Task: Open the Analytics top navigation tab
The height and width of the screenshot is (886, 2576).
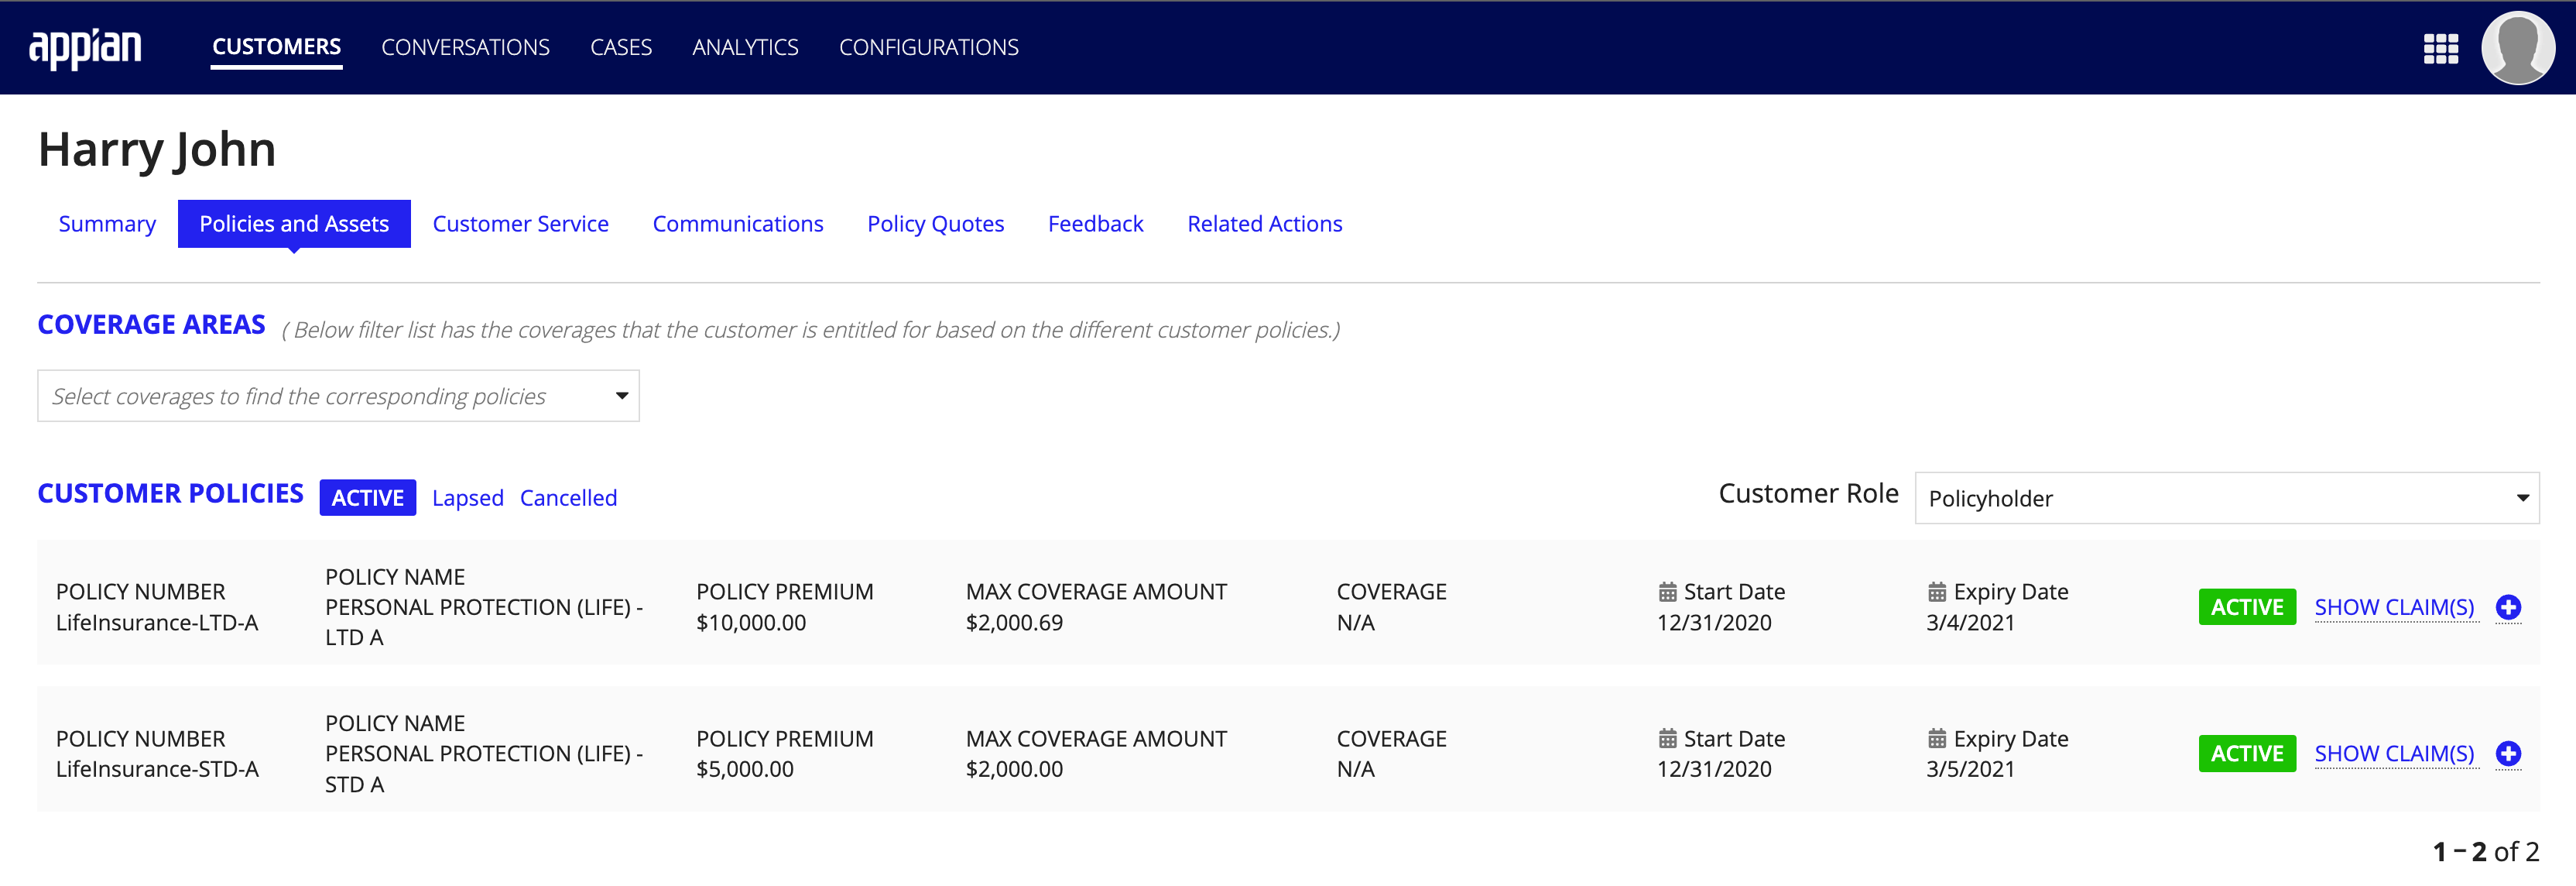Action: [745, 47]
